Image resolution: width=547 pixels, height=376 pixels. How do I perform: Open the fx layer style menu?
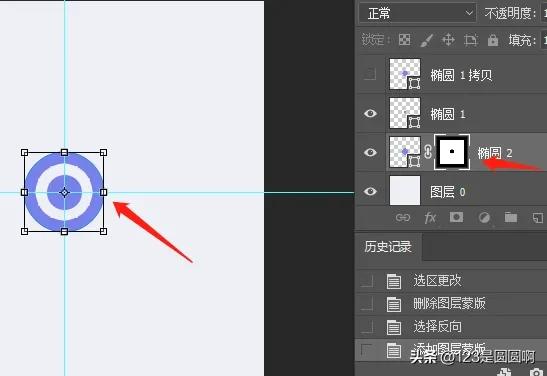tap(430, 218)
